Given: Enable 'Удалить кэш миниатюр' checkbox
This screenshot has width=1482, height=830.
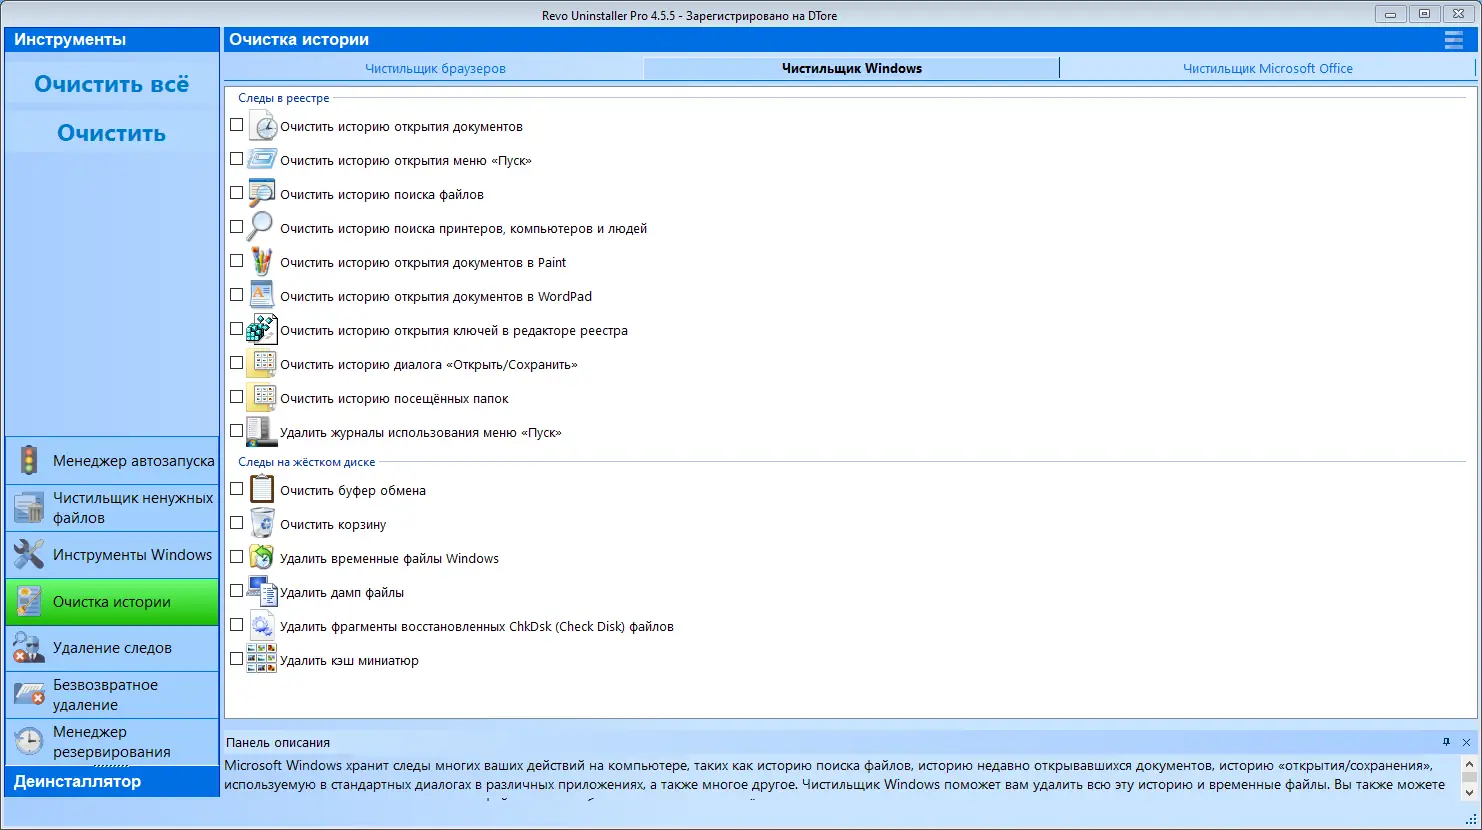Looking at the screenshot, I should [237, 659].
